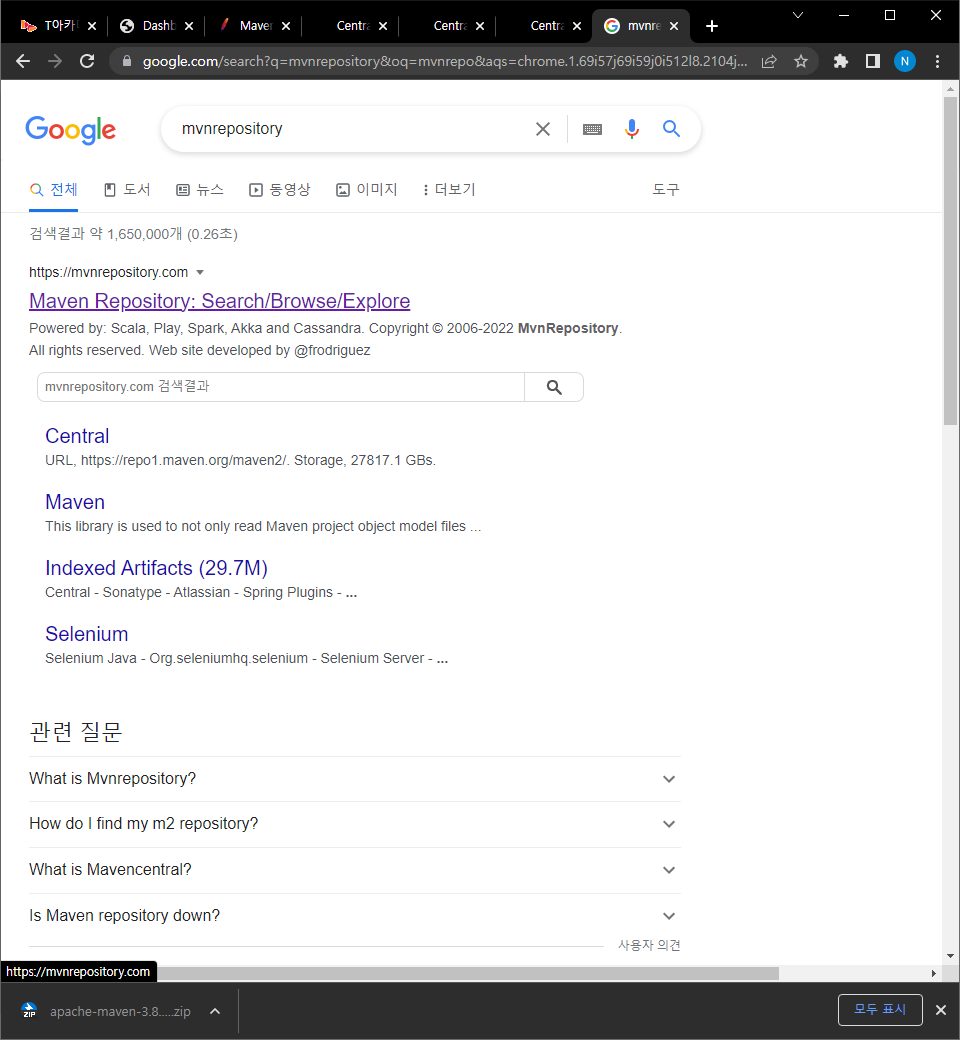Open the Maven sitelink

point(75,502)
